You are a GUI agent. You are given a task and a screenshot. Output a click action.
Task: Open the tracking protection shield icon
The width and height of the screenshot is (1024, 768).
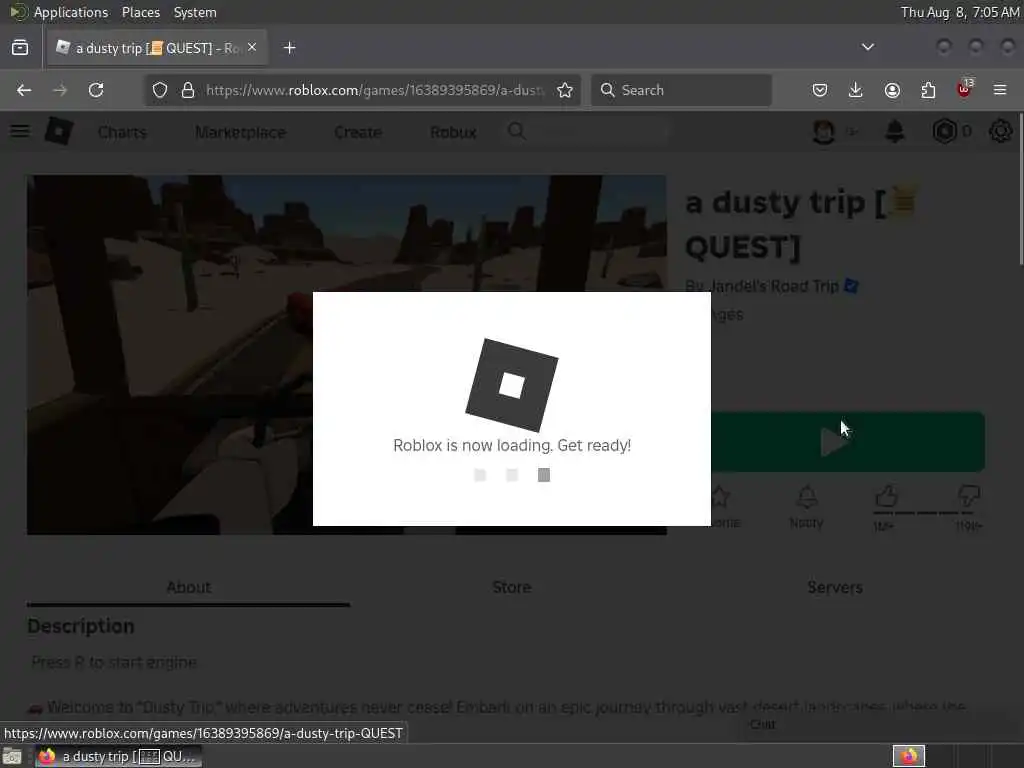[x=160, y=90]
